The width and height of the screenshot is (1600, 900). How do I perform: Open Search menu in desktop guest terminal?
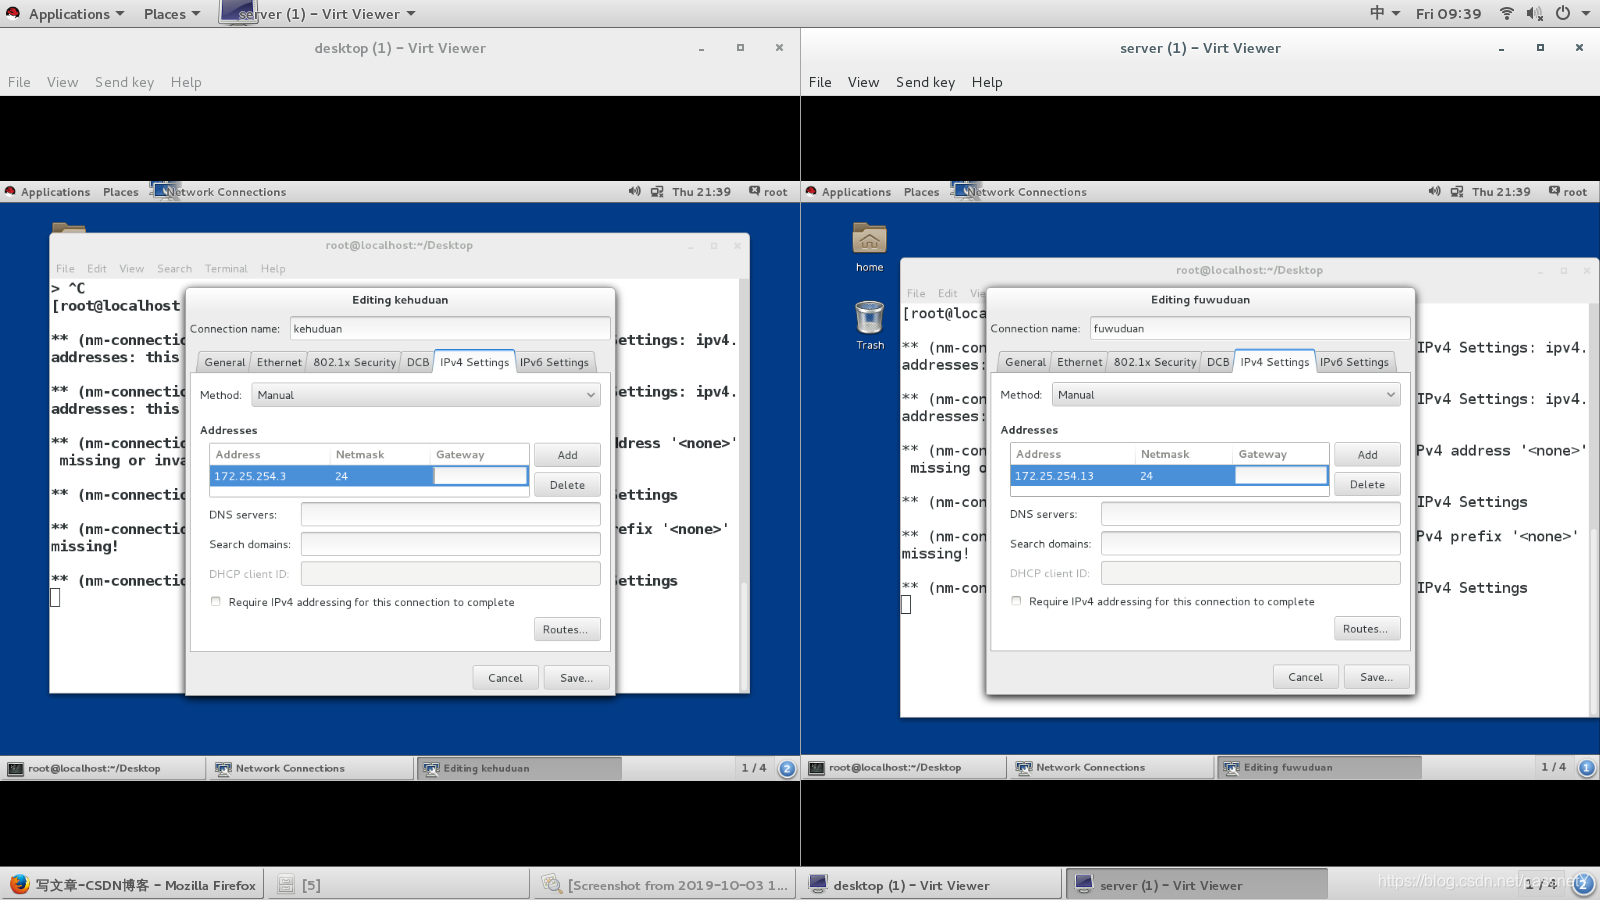174,269
